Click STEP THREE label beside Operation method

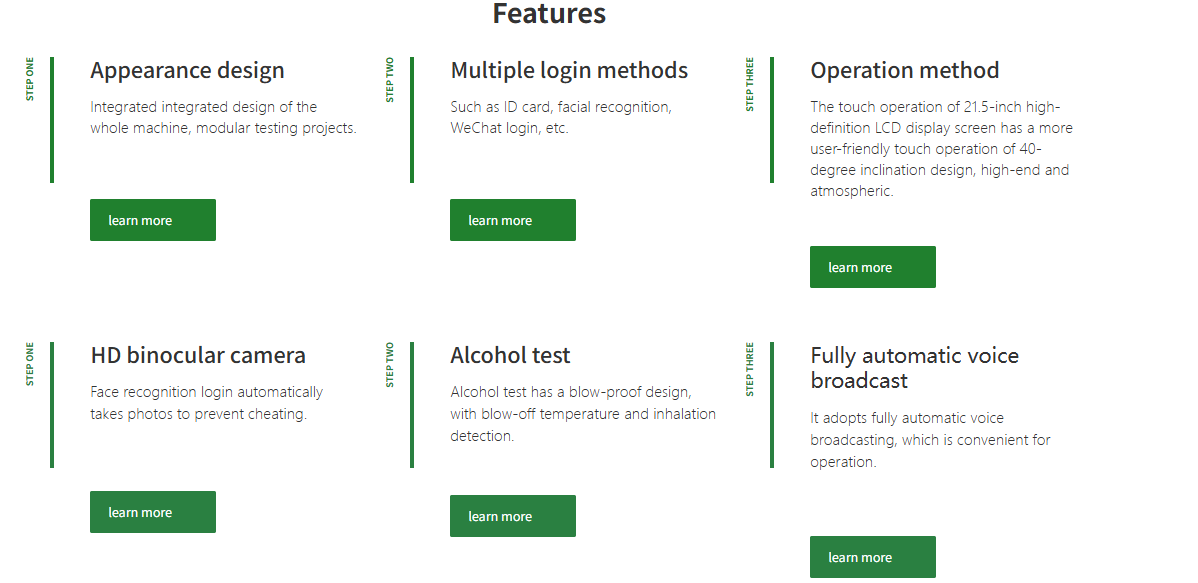point(750,84)
